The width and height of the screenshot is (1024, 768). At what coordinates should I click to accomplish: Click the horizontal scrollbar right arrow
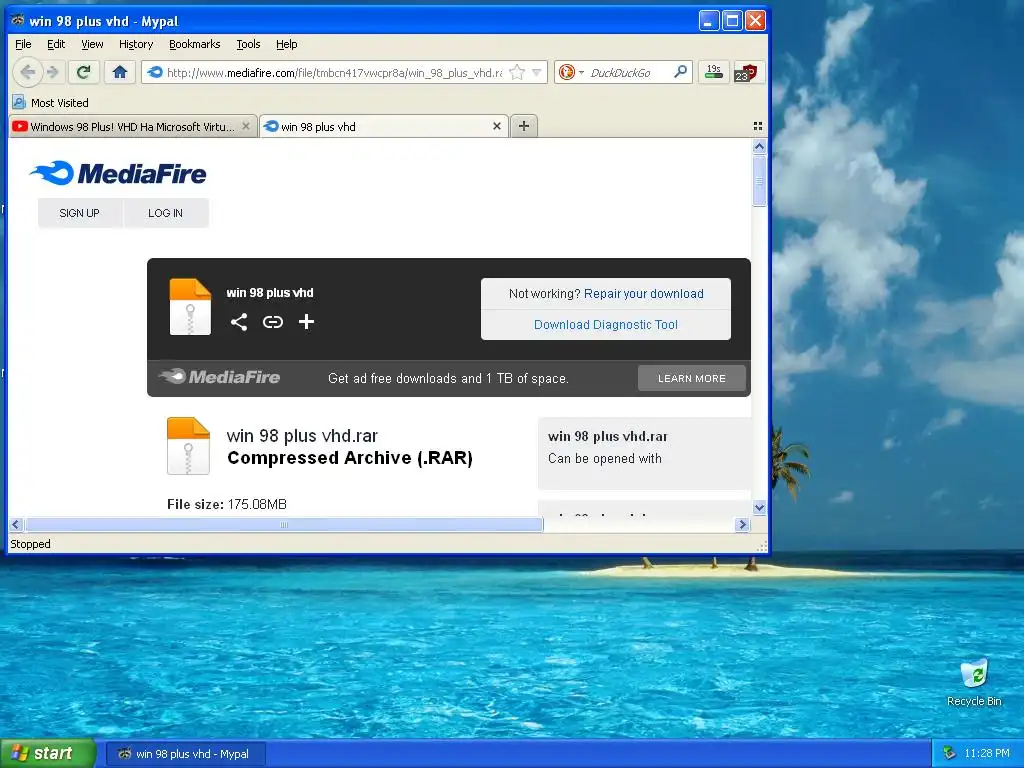coord(742,524)
